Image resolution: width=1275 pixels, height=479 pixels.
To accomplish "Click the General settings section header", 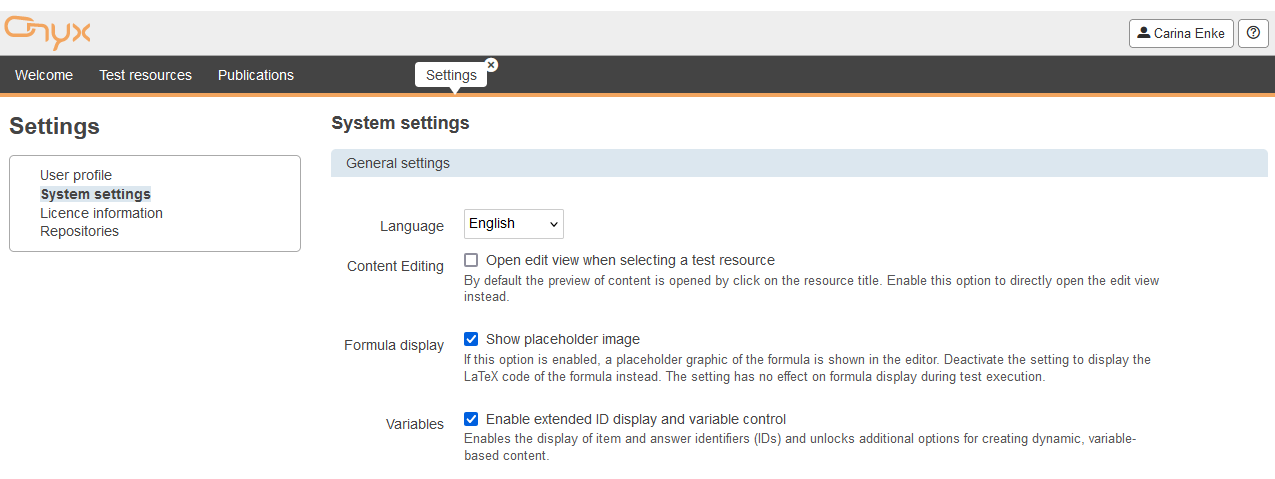I will tap(798, 163).
